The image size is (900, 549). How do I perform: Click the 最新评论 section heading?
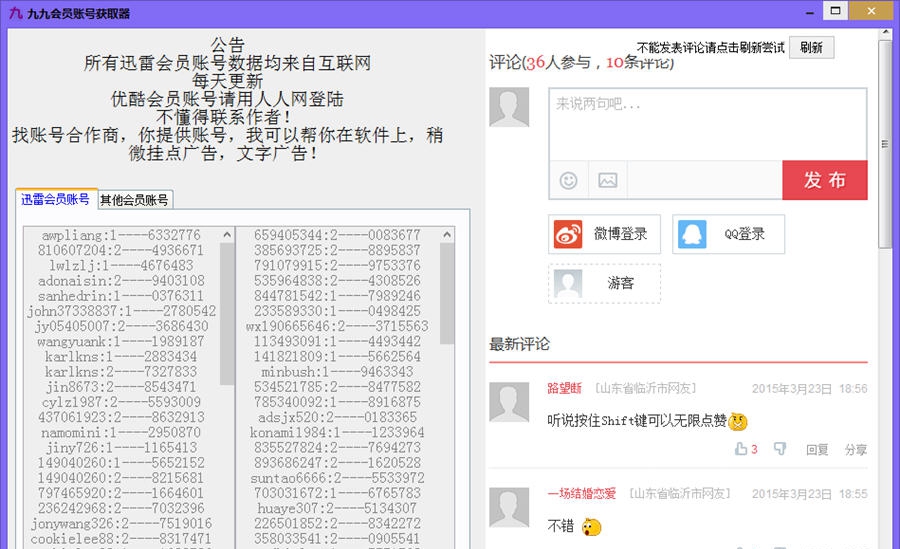click(519, 344)
